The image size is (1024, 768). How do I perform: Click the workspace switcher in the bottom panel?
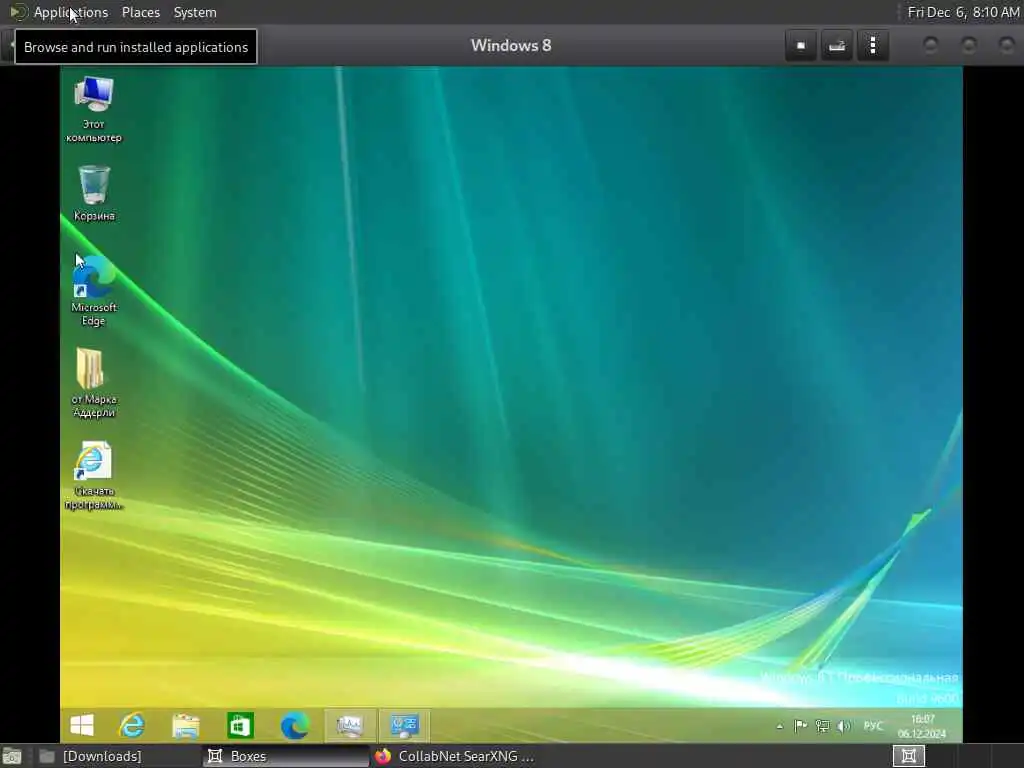click(908, 756)
